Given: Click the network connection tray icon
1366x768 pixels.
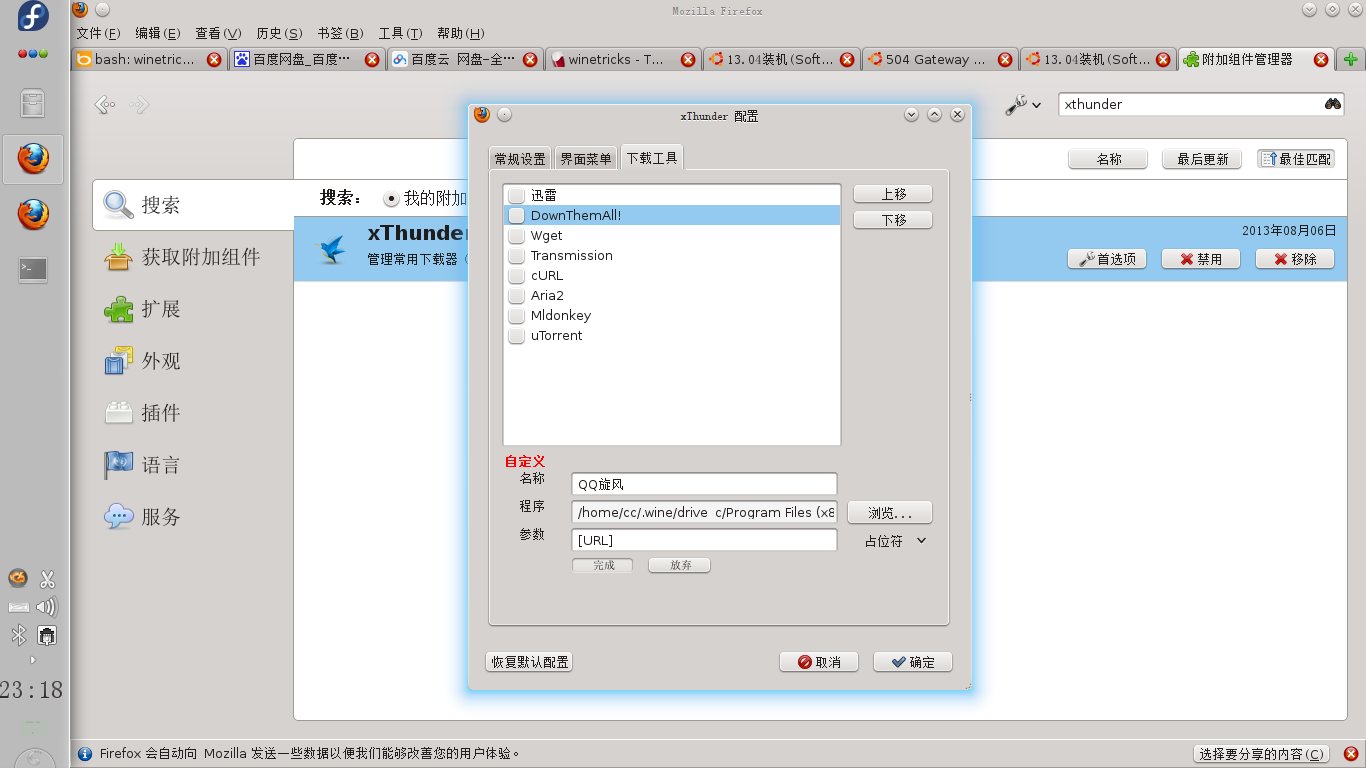Looking at the screenshot, I should tap(46, 635).
